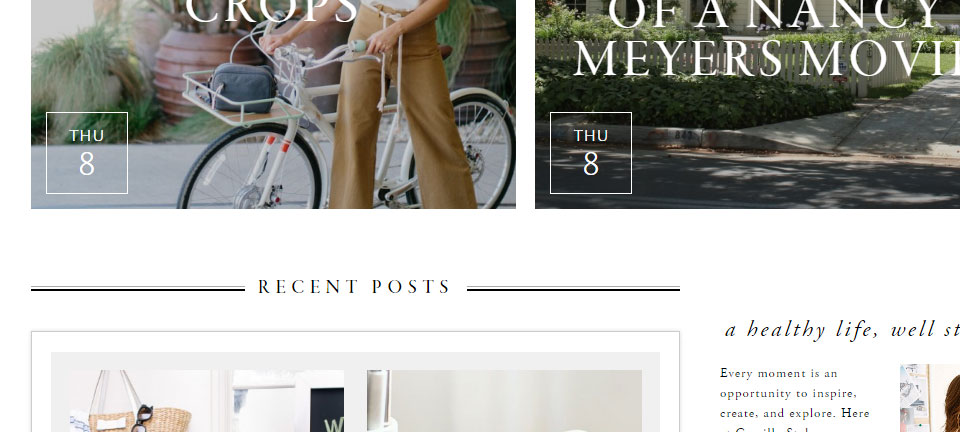Screen dimensions: 960x432
Task: Select the gray bag on the bicycle rack
Action: (x=242, y=88)
